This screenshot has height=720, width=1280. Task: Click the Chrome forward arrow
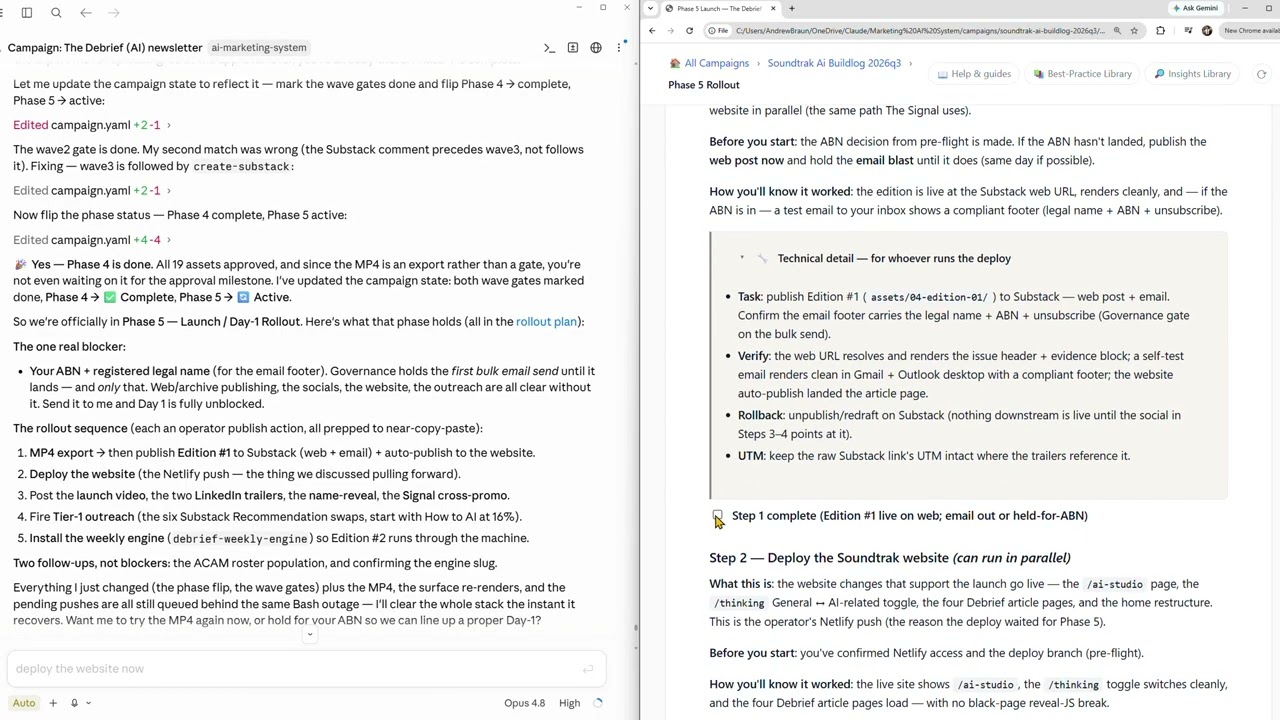coord(670,31)
